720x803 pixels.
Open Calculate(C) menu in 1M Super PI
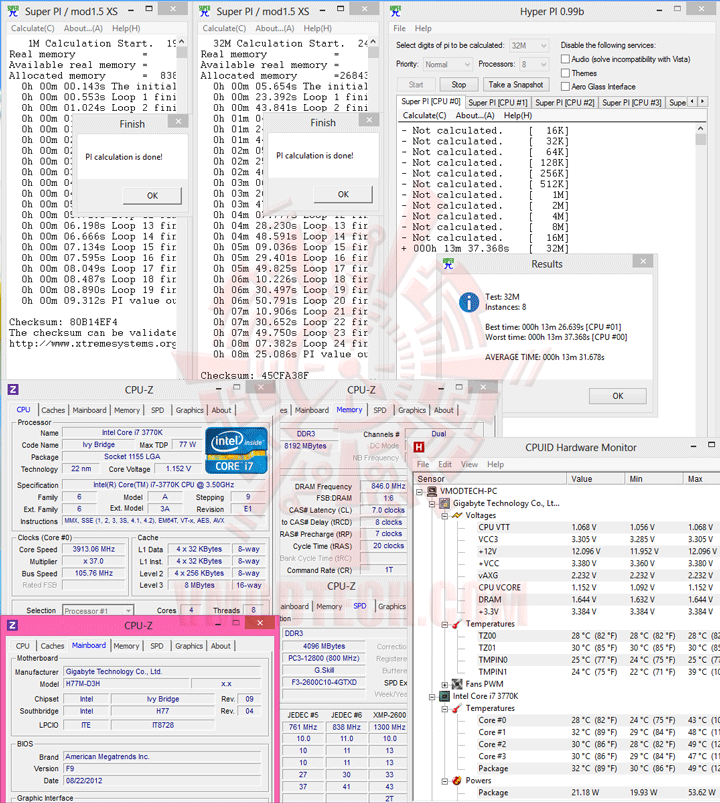33,28
